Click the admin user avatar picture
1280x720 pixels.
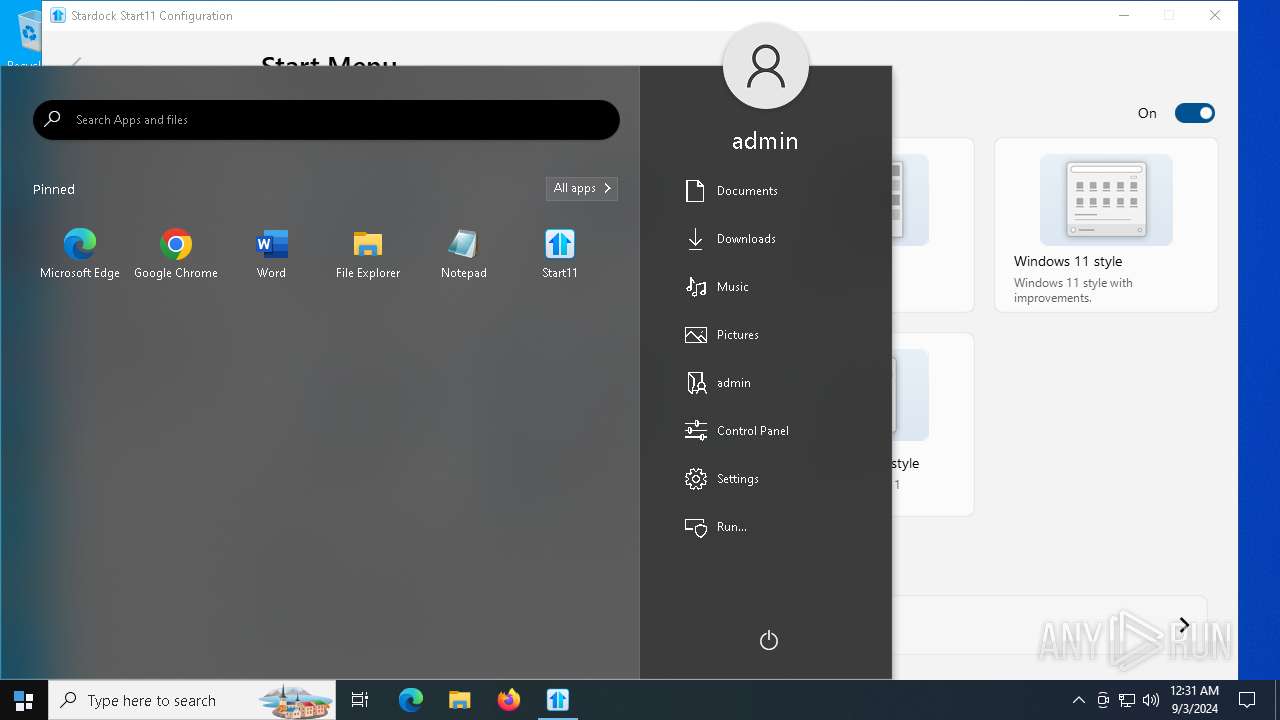coord(766,65)
